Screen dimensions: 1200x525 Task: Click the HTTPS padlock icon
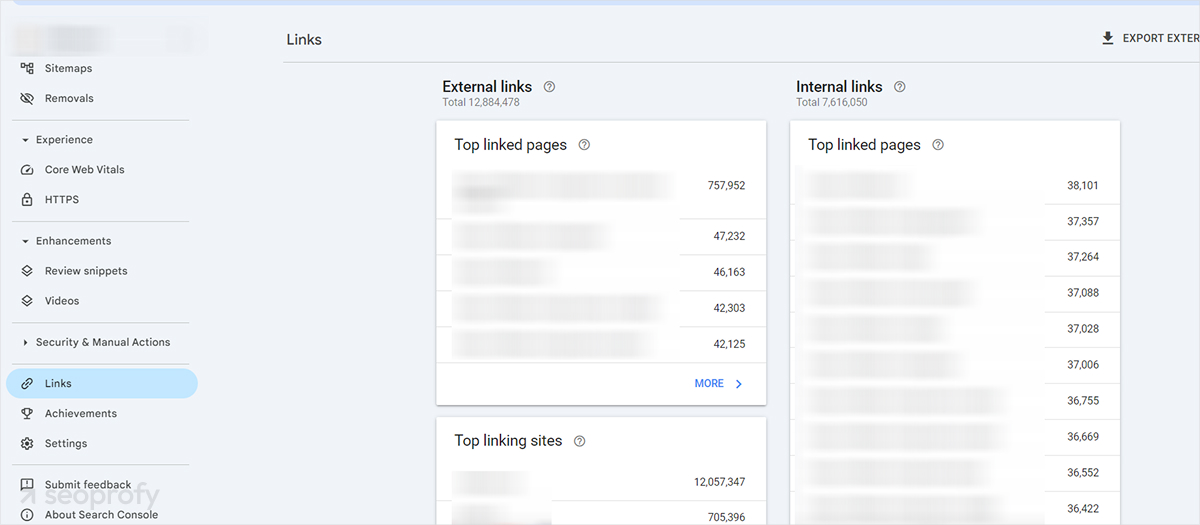tap(27, 200)
